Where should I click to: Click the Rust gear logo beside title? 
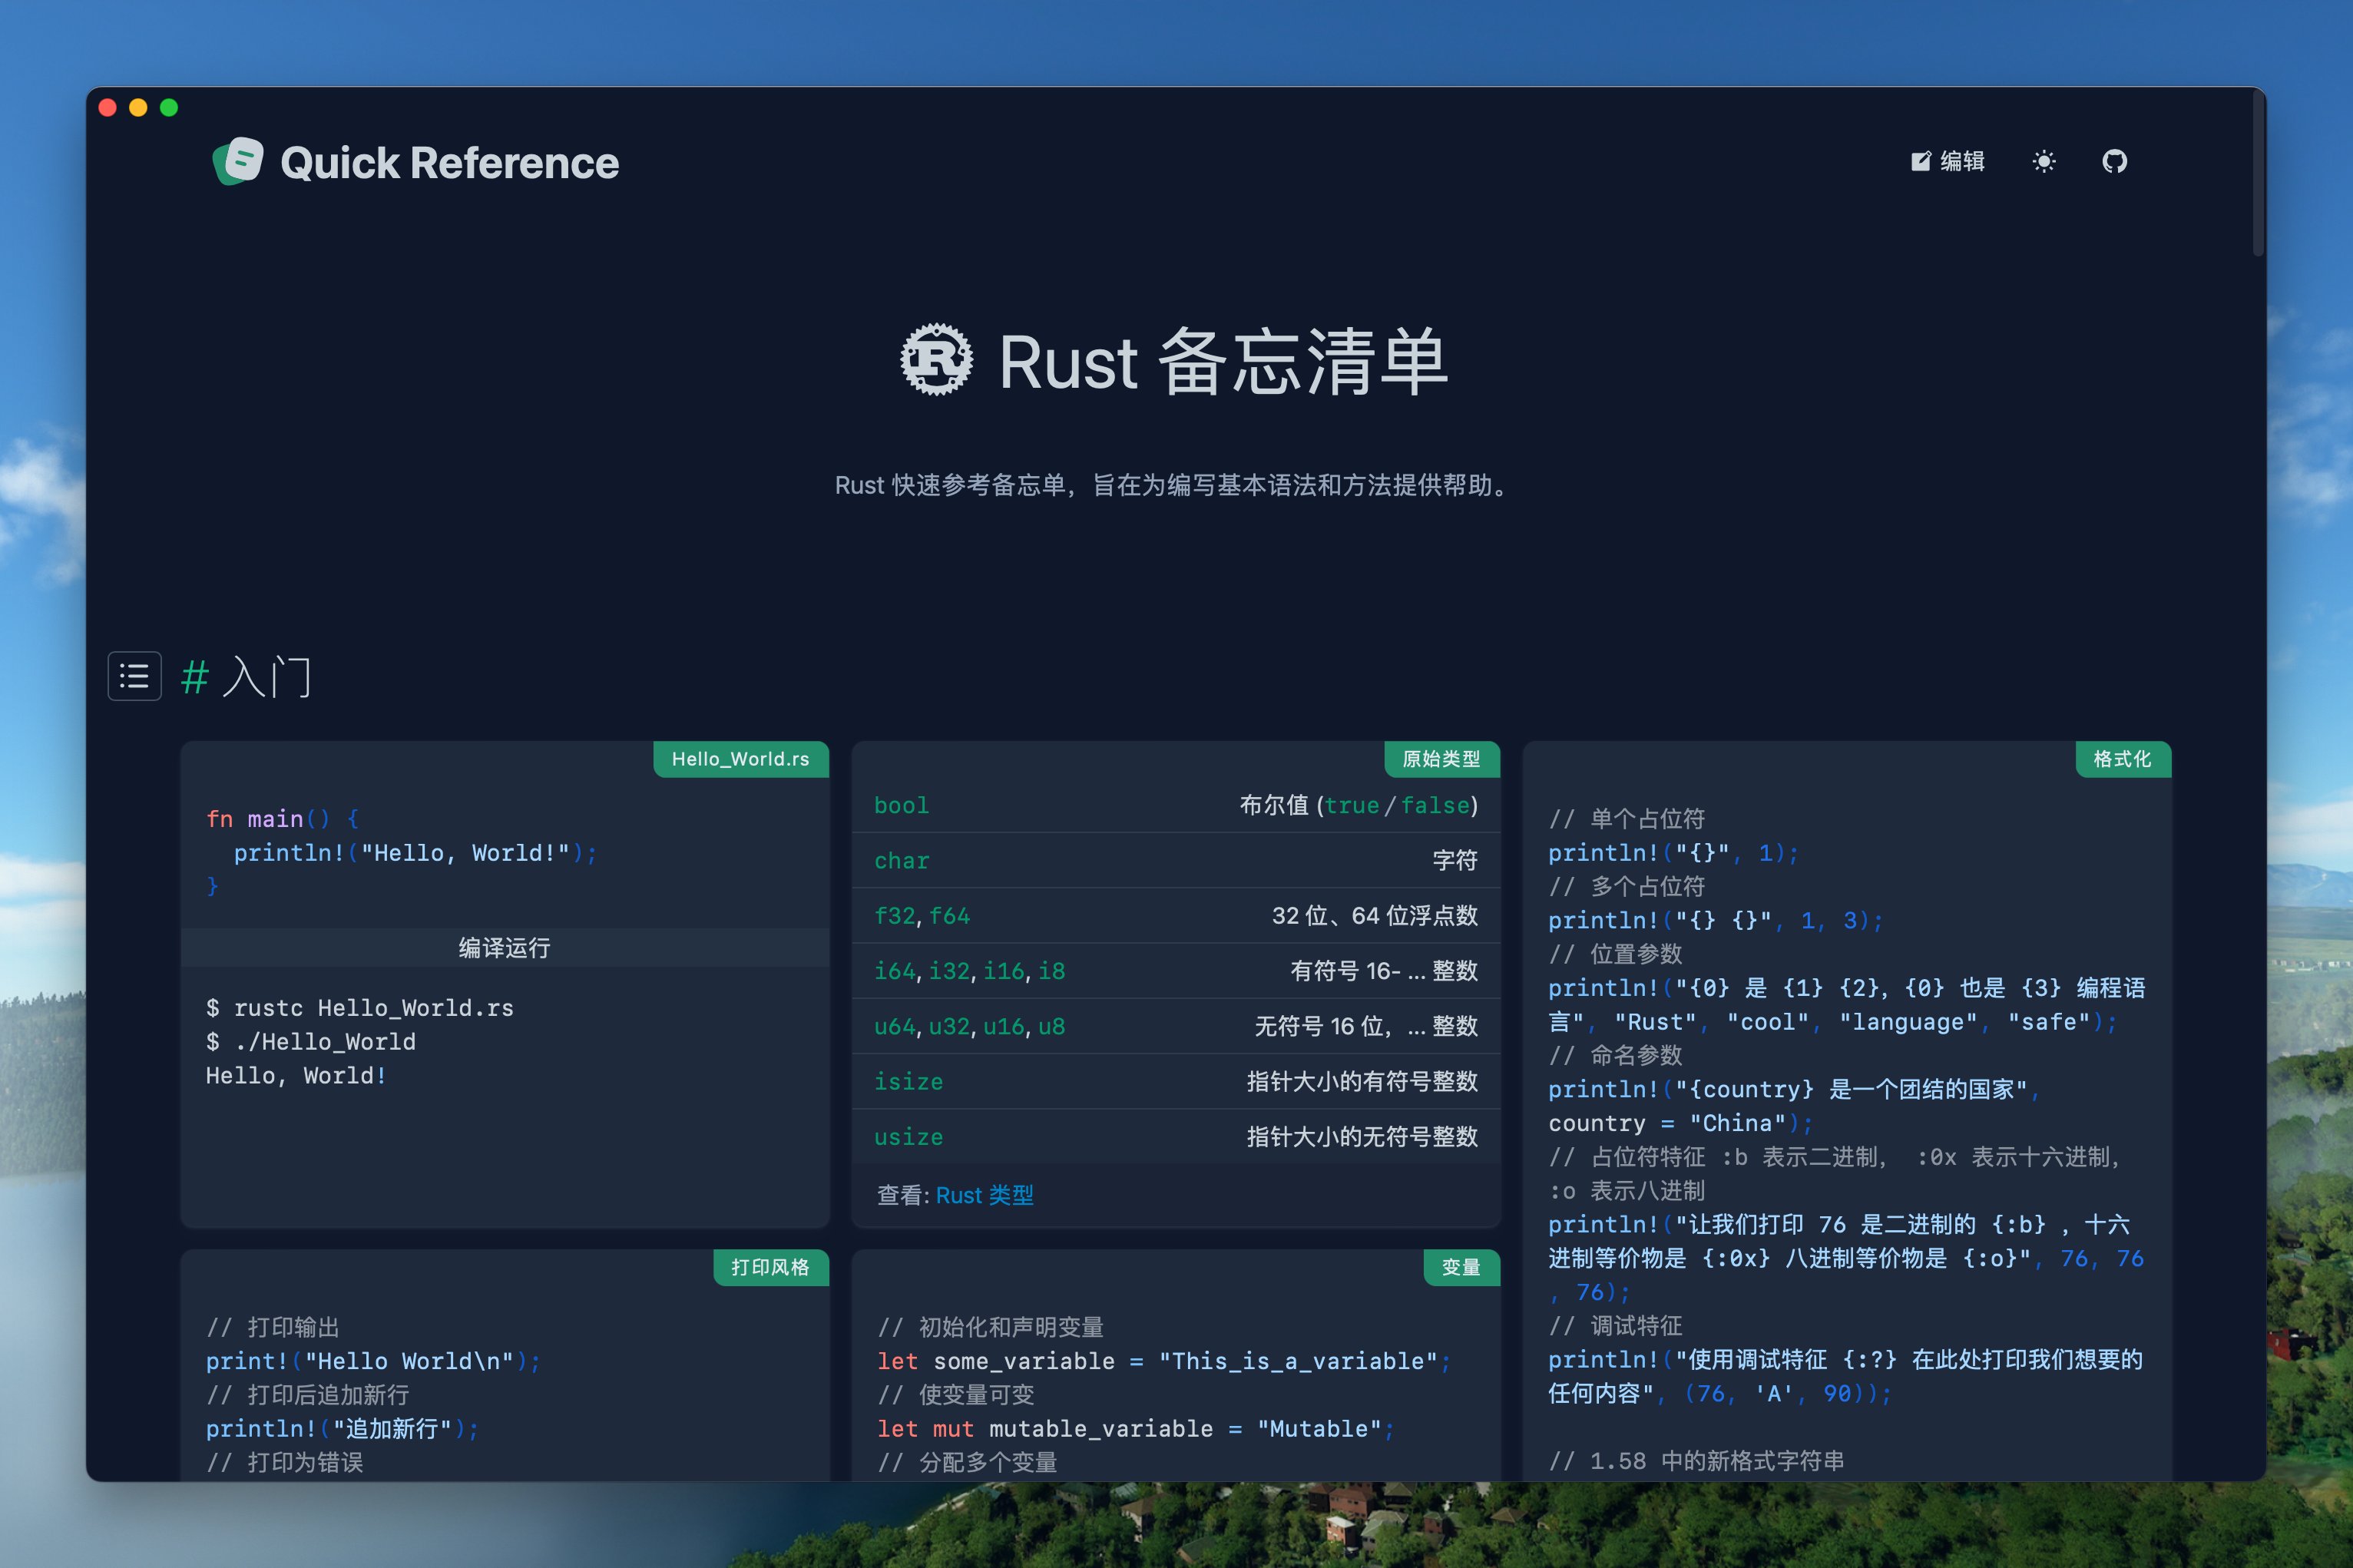(936, 360)
